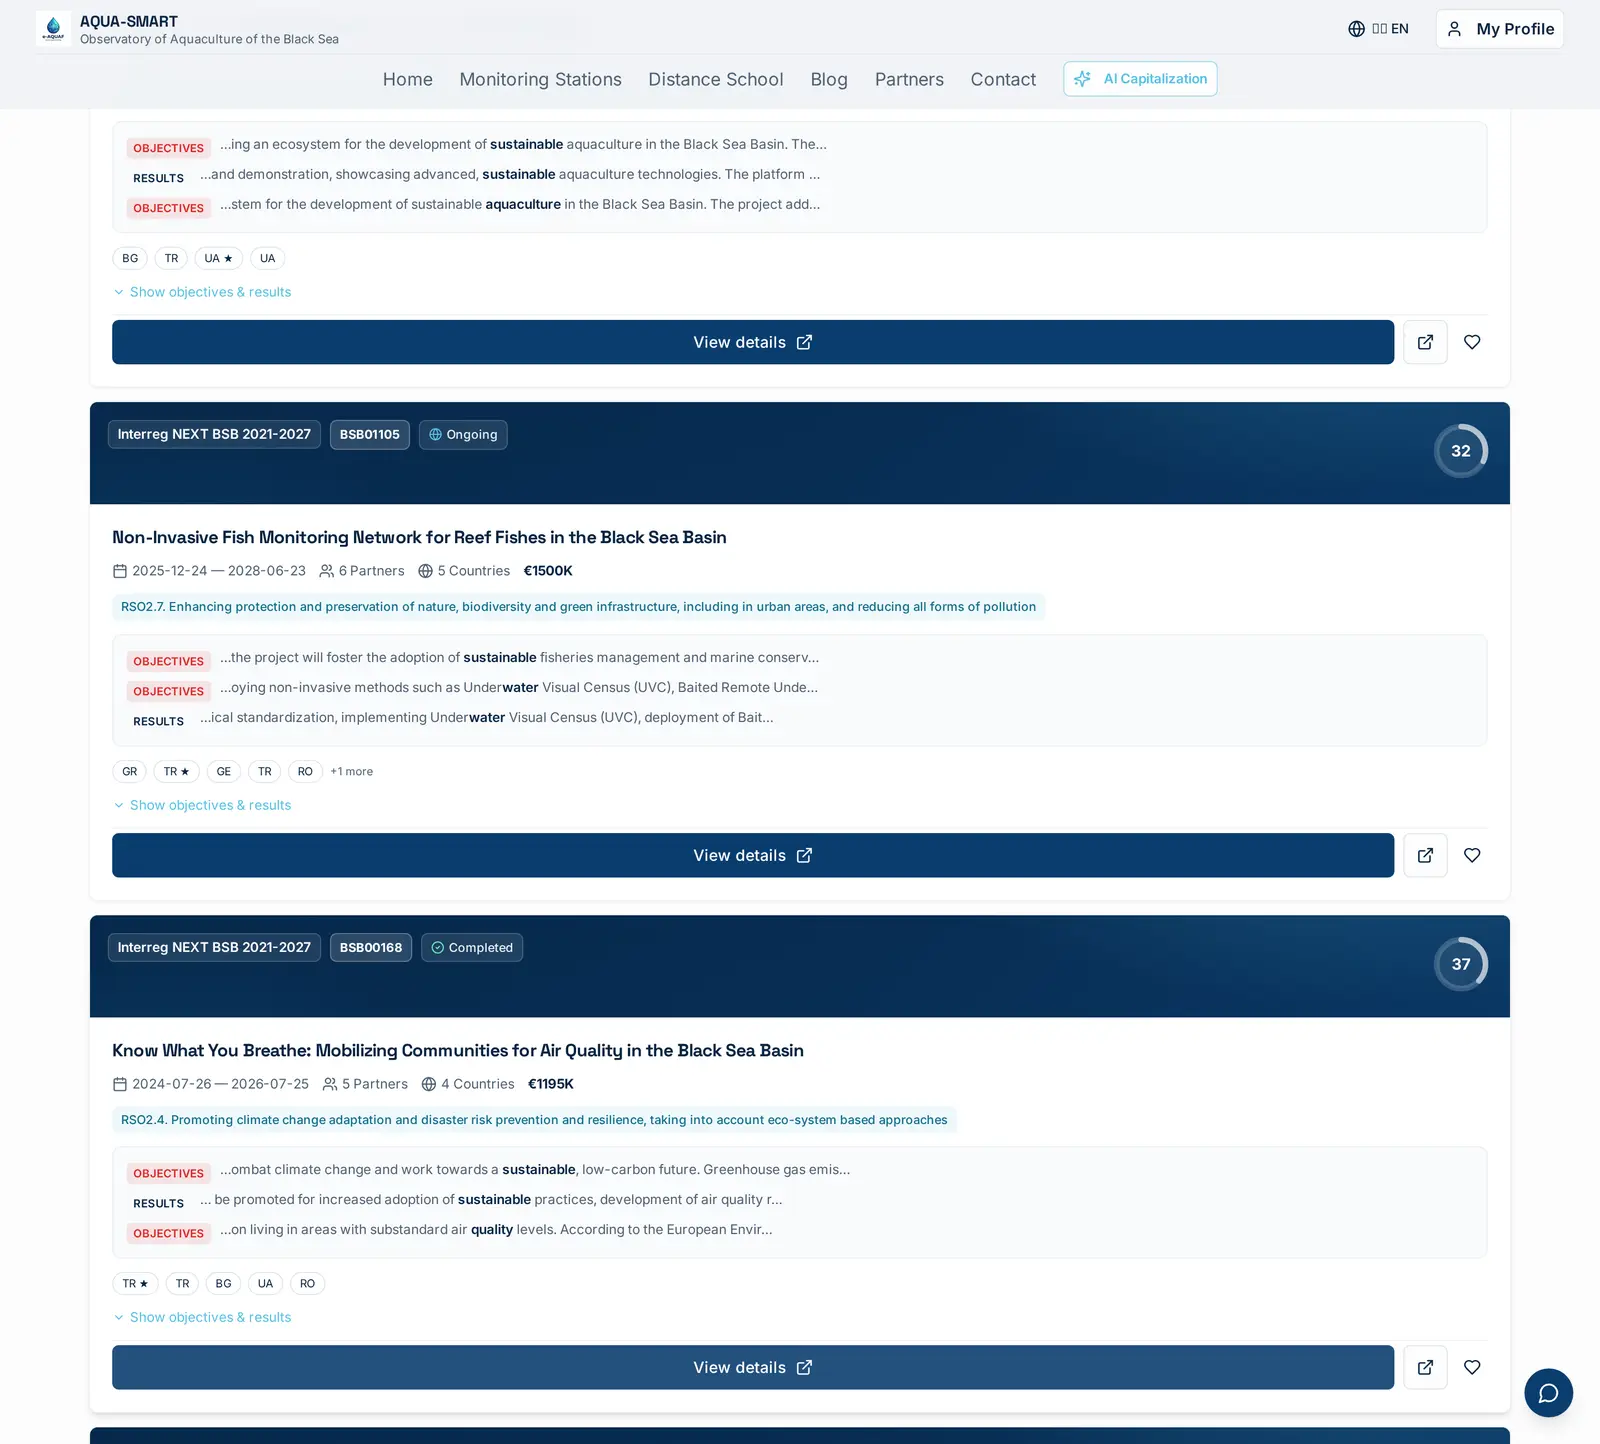Expand objectives & results for Know What You Breathe
Viewport: 1600px width, 1444px height.
coord(202,1317)
